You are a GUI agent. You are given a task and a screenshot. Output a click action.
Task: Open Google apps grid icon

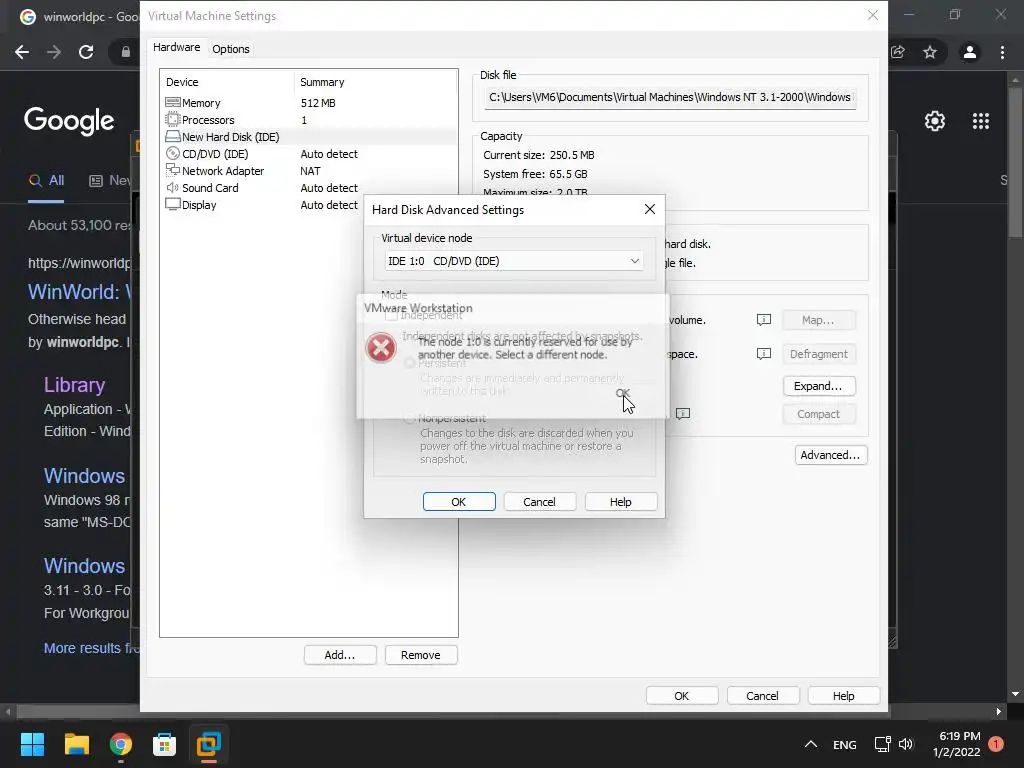[x=981, y=121]
